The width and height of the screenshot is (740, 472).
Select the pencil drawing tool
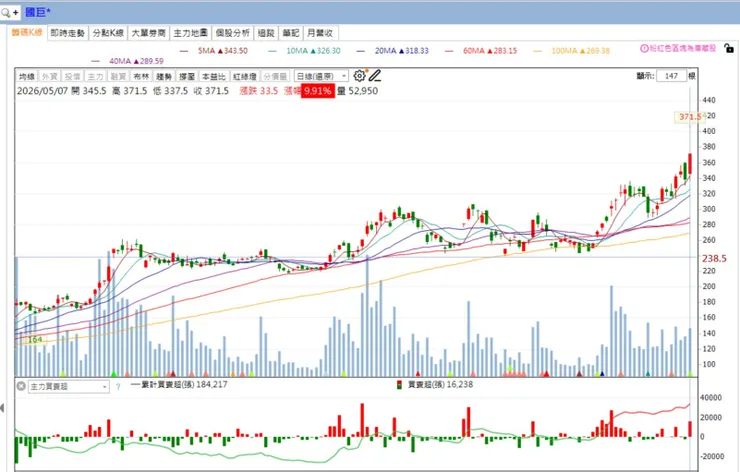click(x=375, y=76)
